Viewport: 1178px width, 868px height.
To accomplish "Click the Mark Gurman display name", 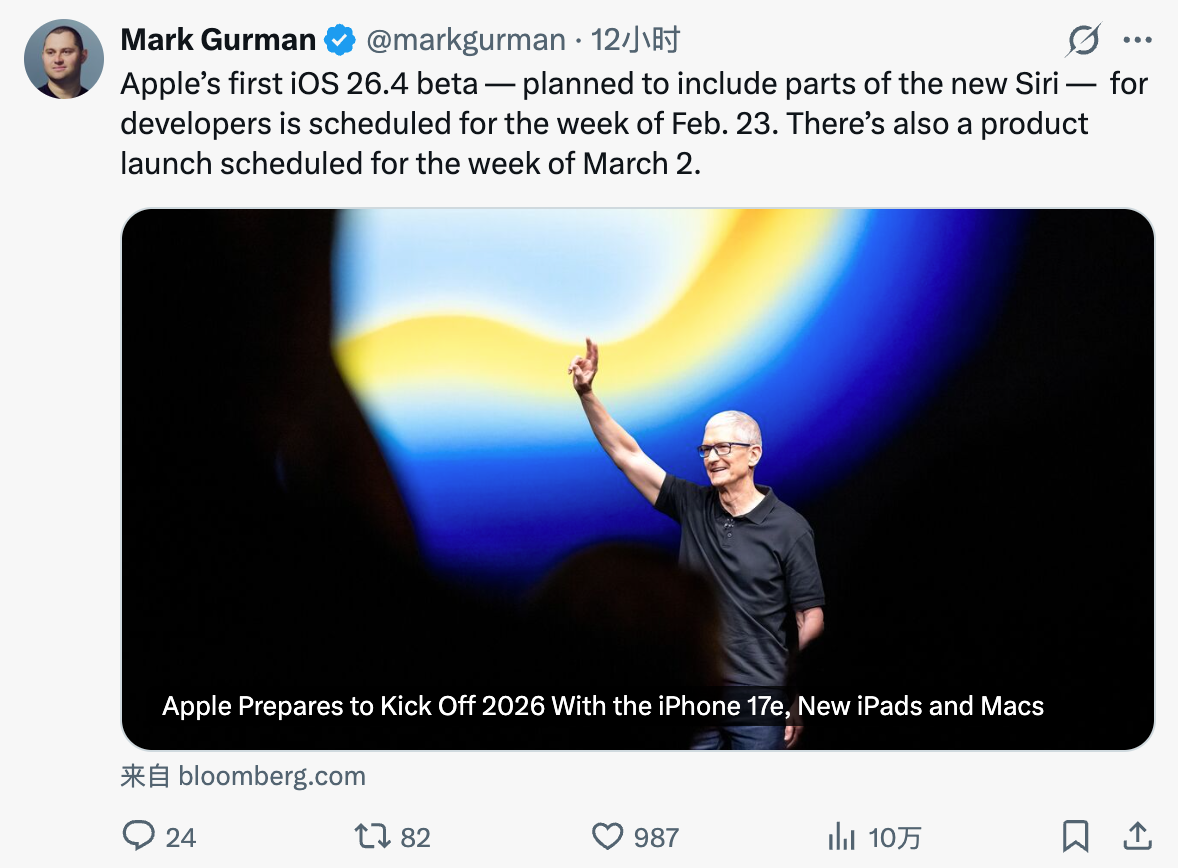I will 218,40.
